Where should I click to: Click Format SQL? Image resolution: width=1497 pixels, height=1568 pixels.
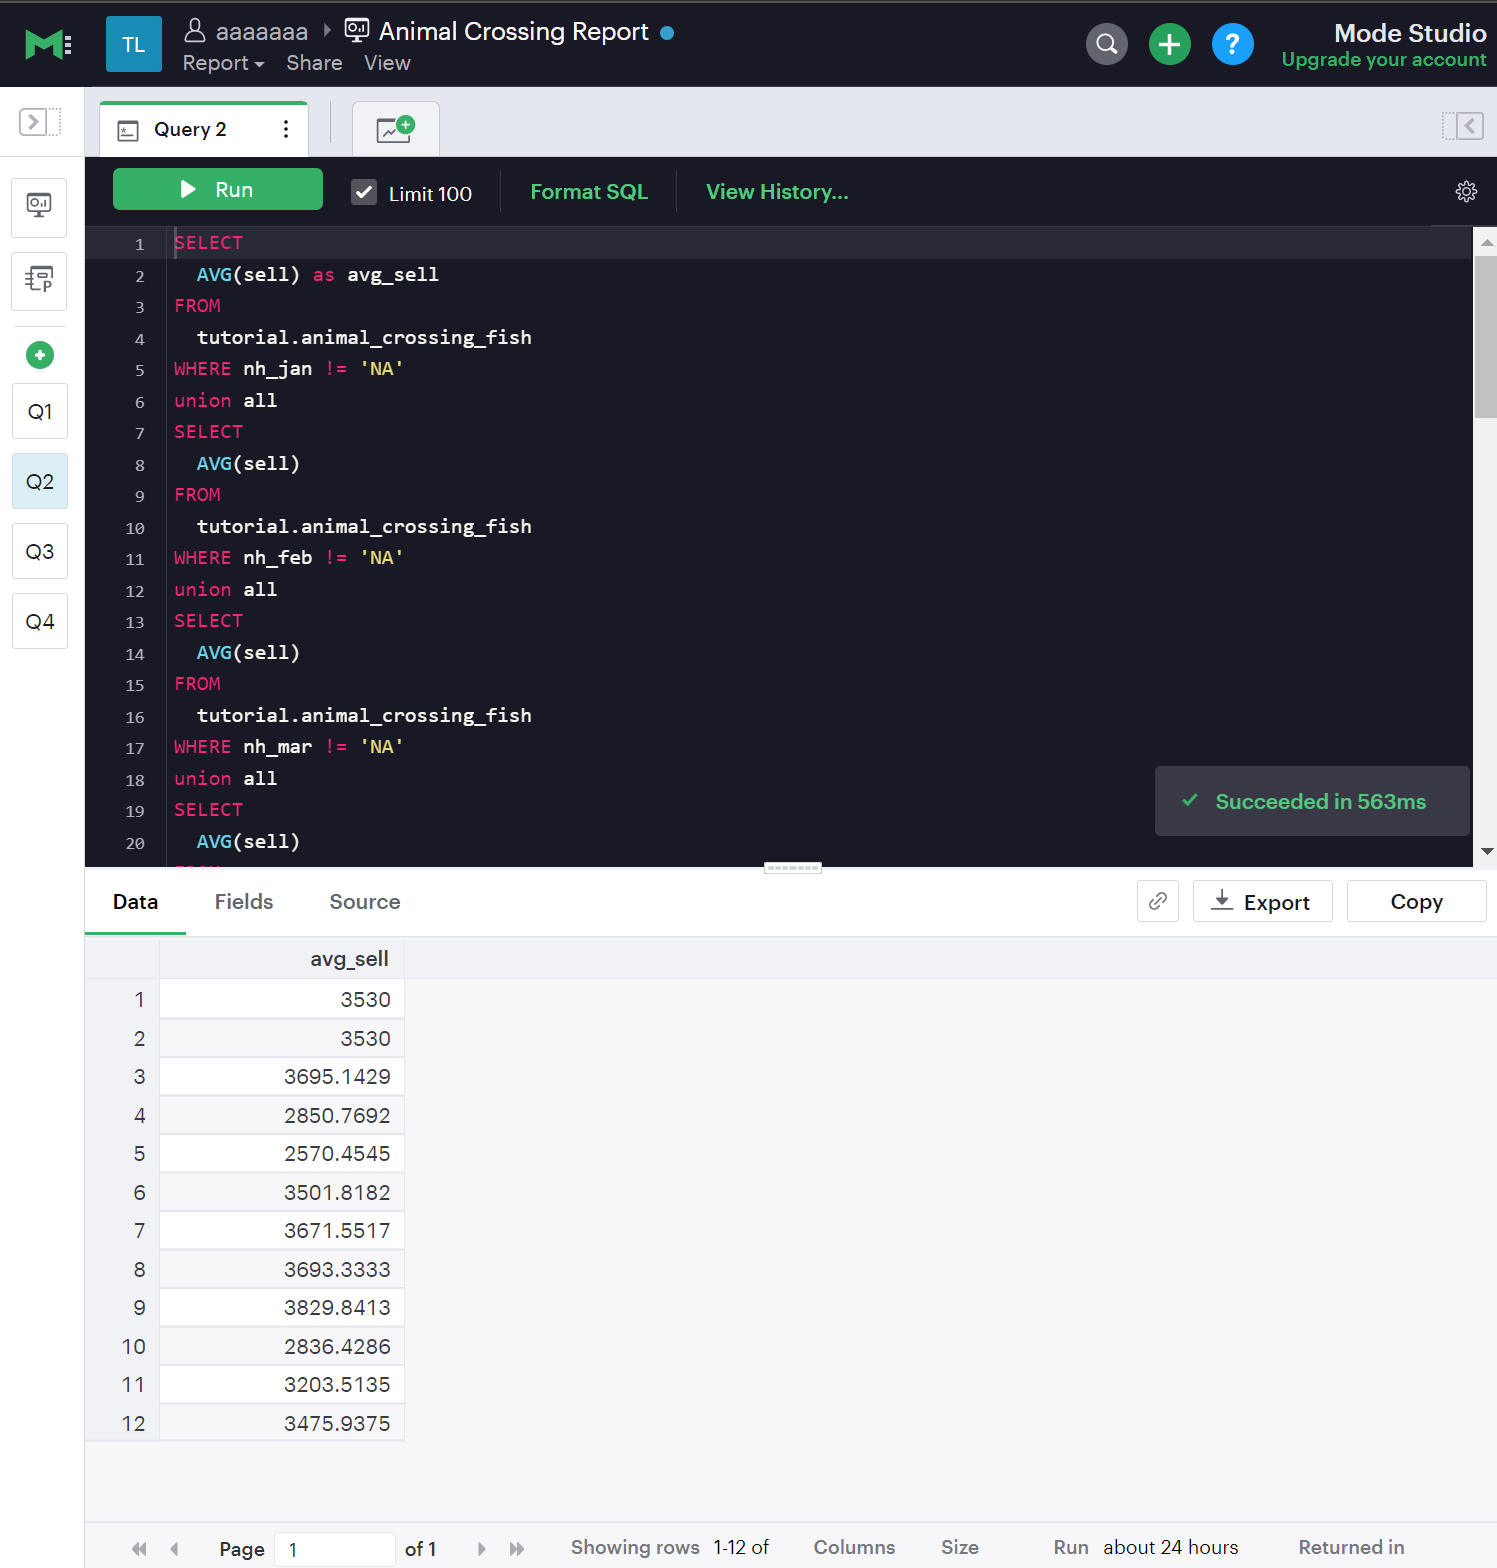pyautogui.click(x=589, y=192)
